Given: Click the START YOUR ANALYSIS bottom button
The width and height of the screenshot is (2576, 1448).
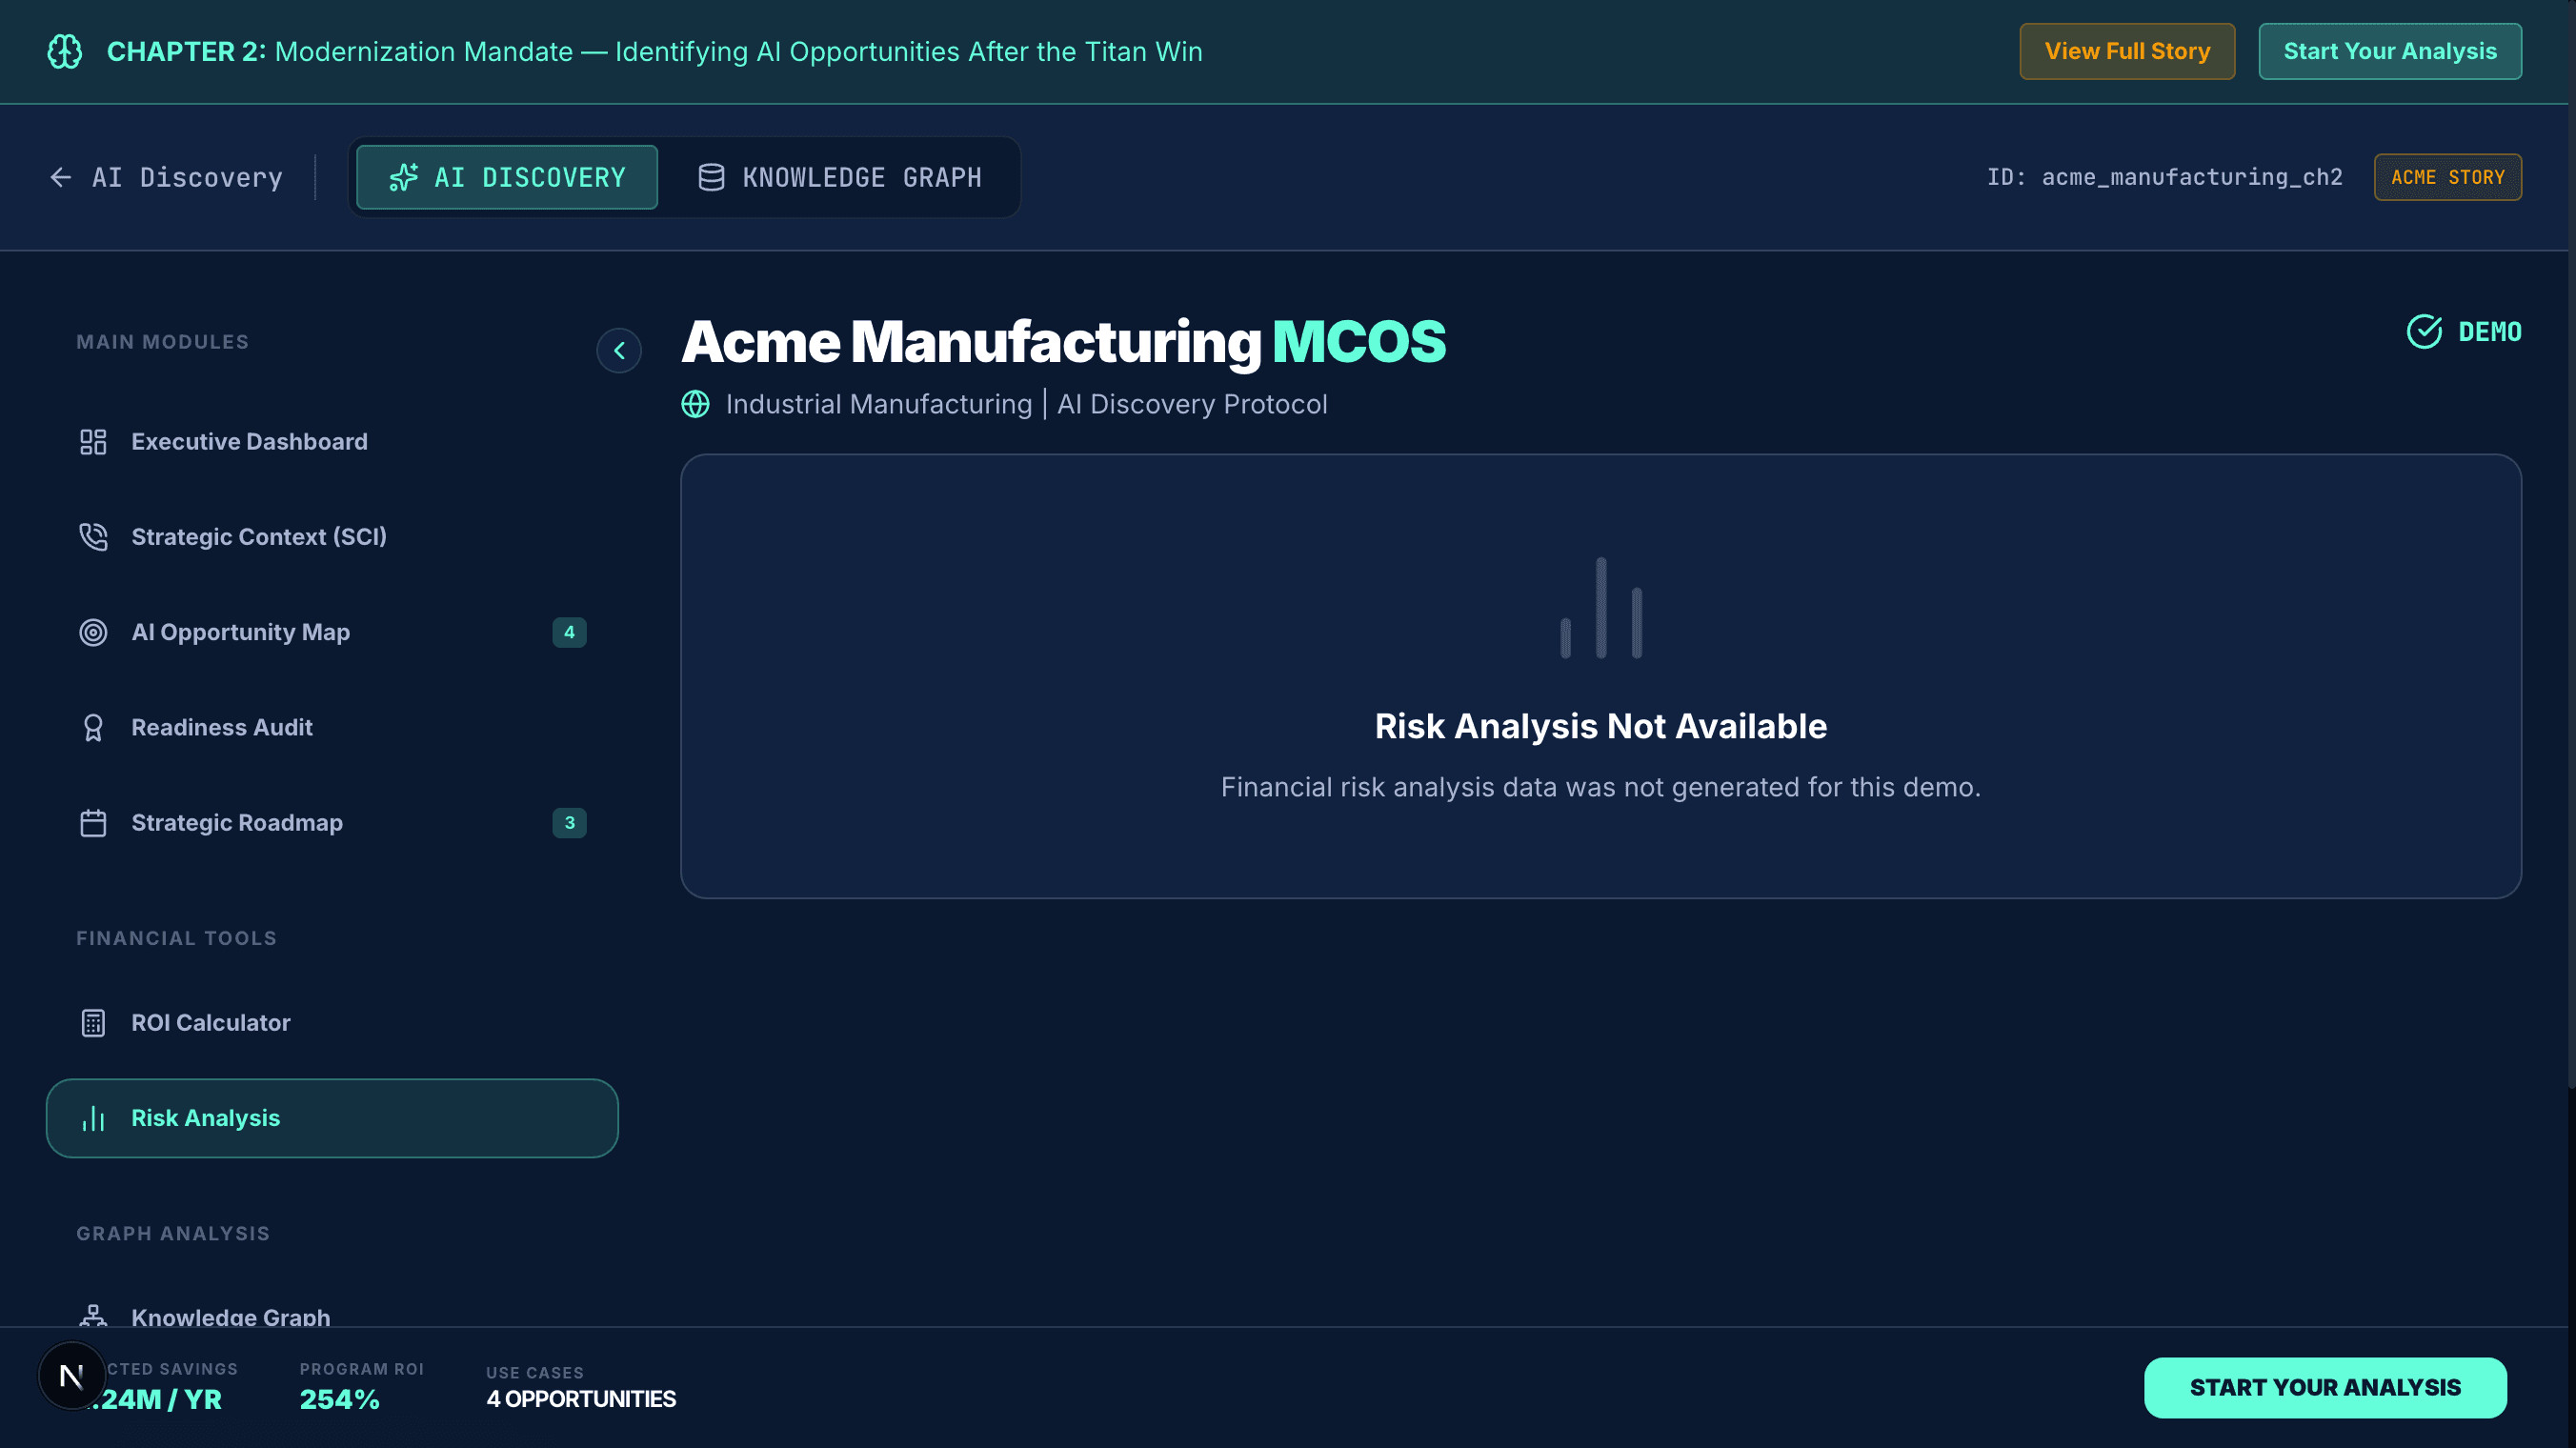Looking at the screenshot, I should click(2325, 1387).
